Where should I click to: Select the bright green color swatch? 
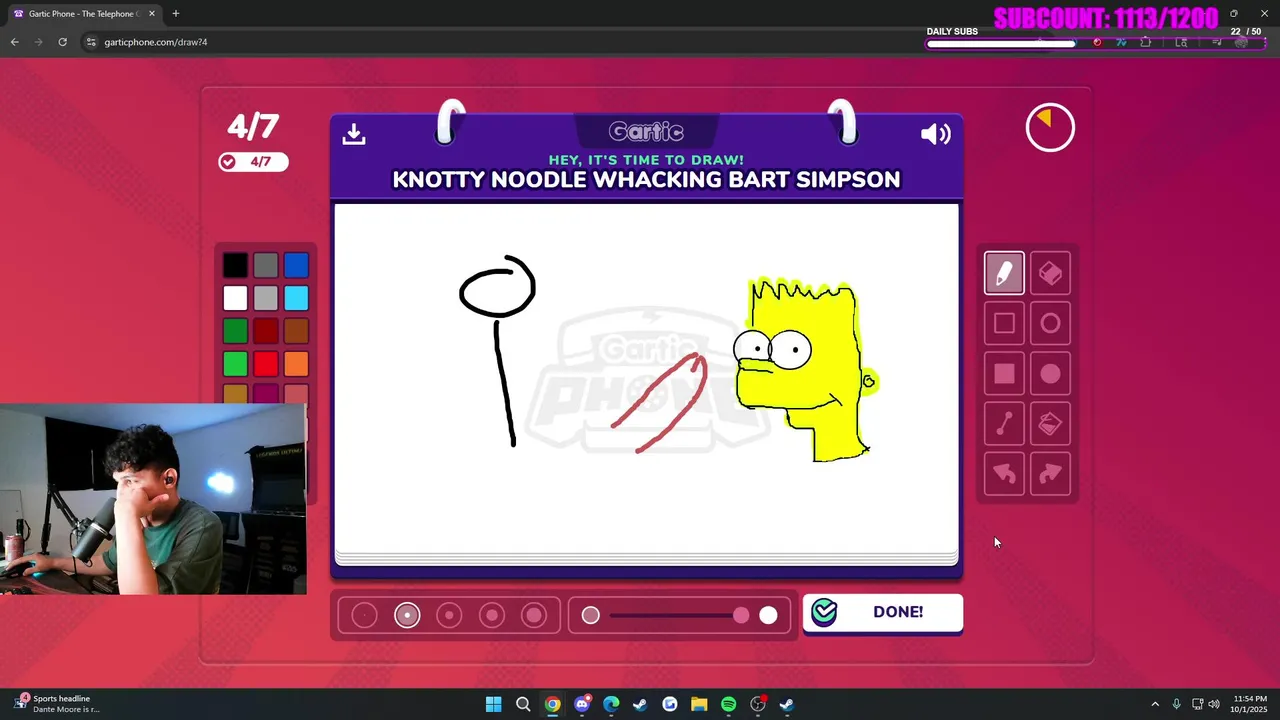point(235,364)
